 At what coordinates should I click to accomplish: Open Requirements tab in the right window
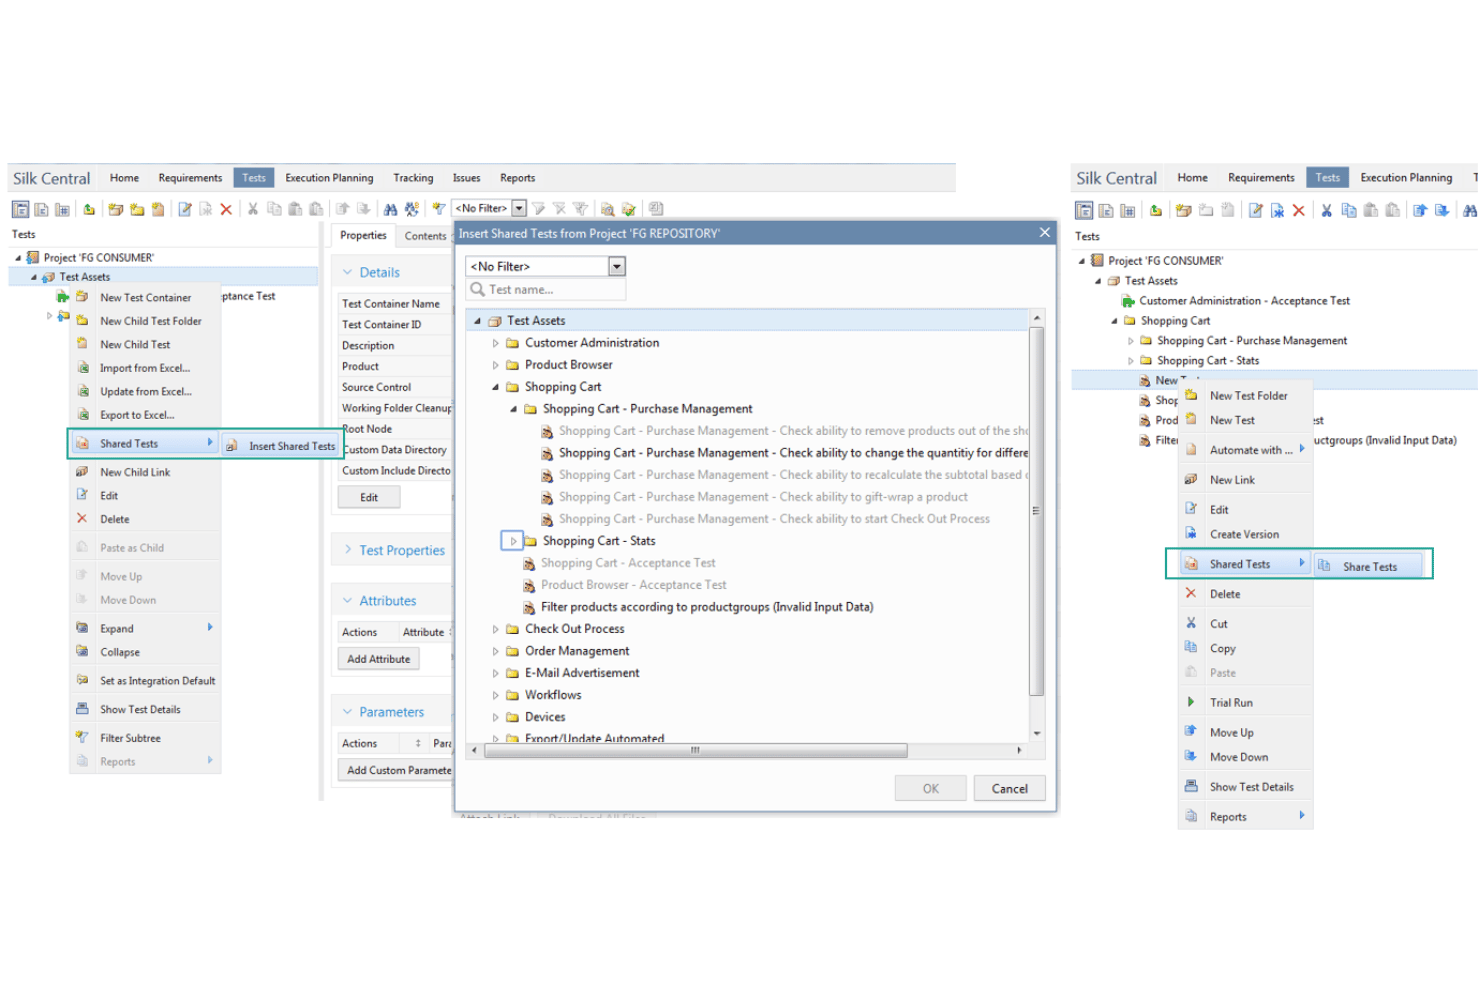pos(1261,178)
